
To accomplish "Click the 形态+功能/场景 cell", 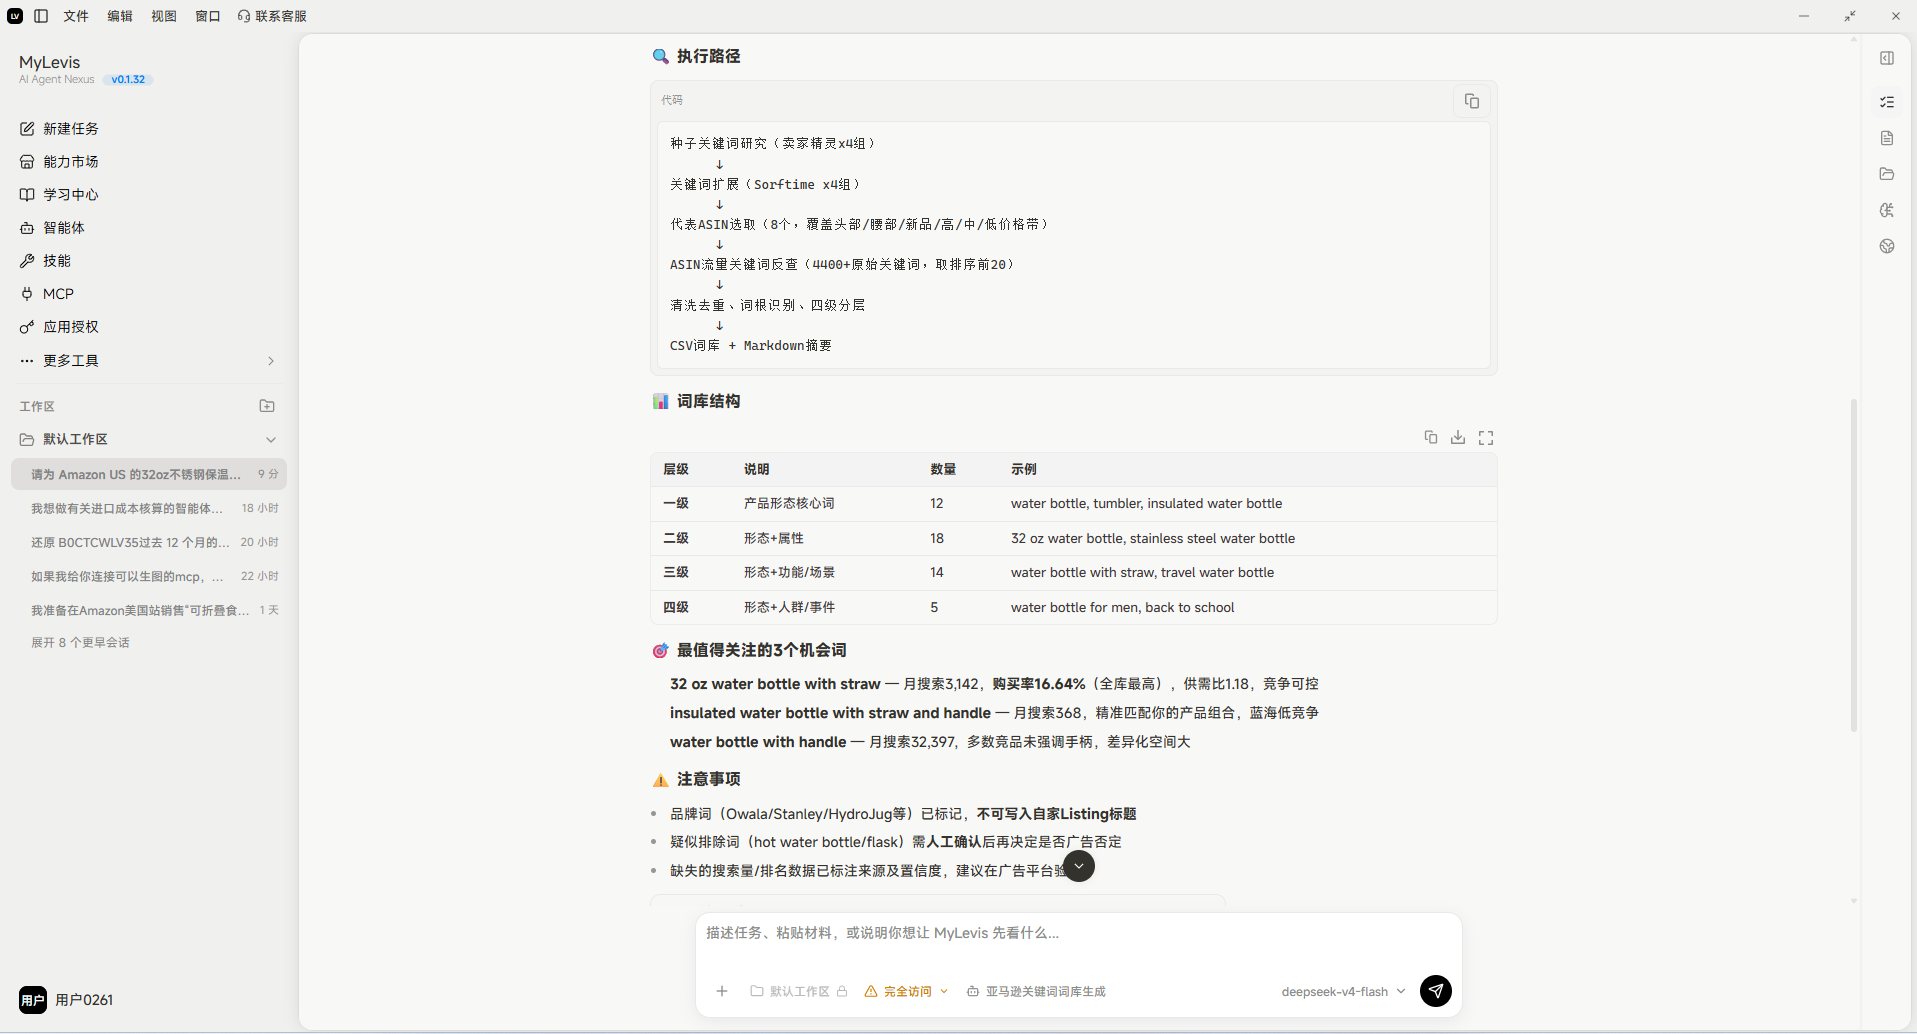I will point(789,572).
